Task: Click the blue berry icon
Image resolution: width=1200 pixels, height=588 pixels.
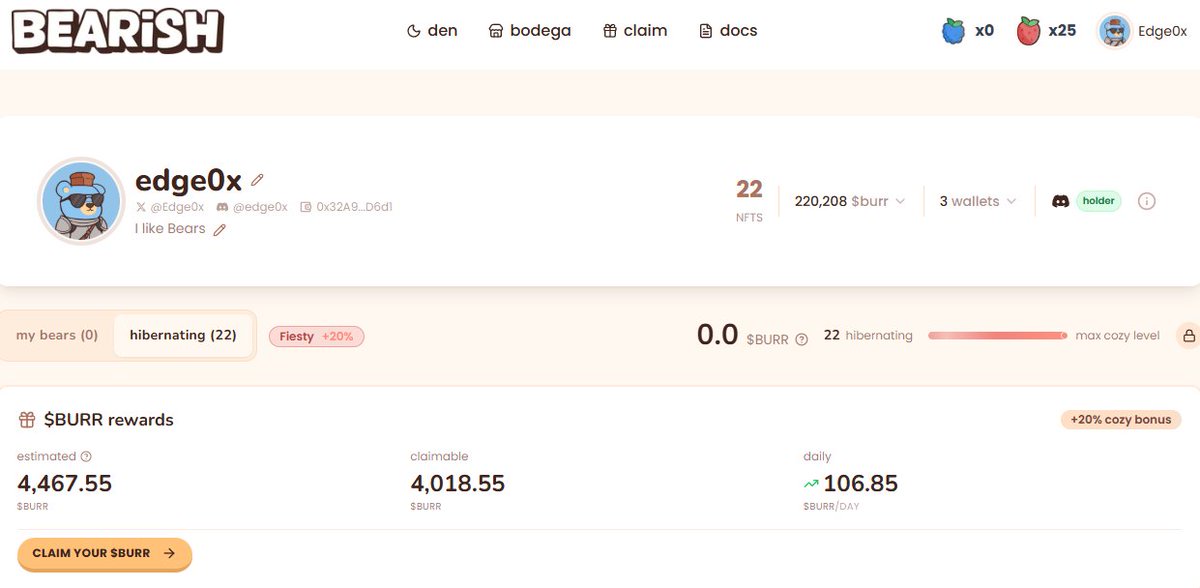Action: tap(953, 31)
